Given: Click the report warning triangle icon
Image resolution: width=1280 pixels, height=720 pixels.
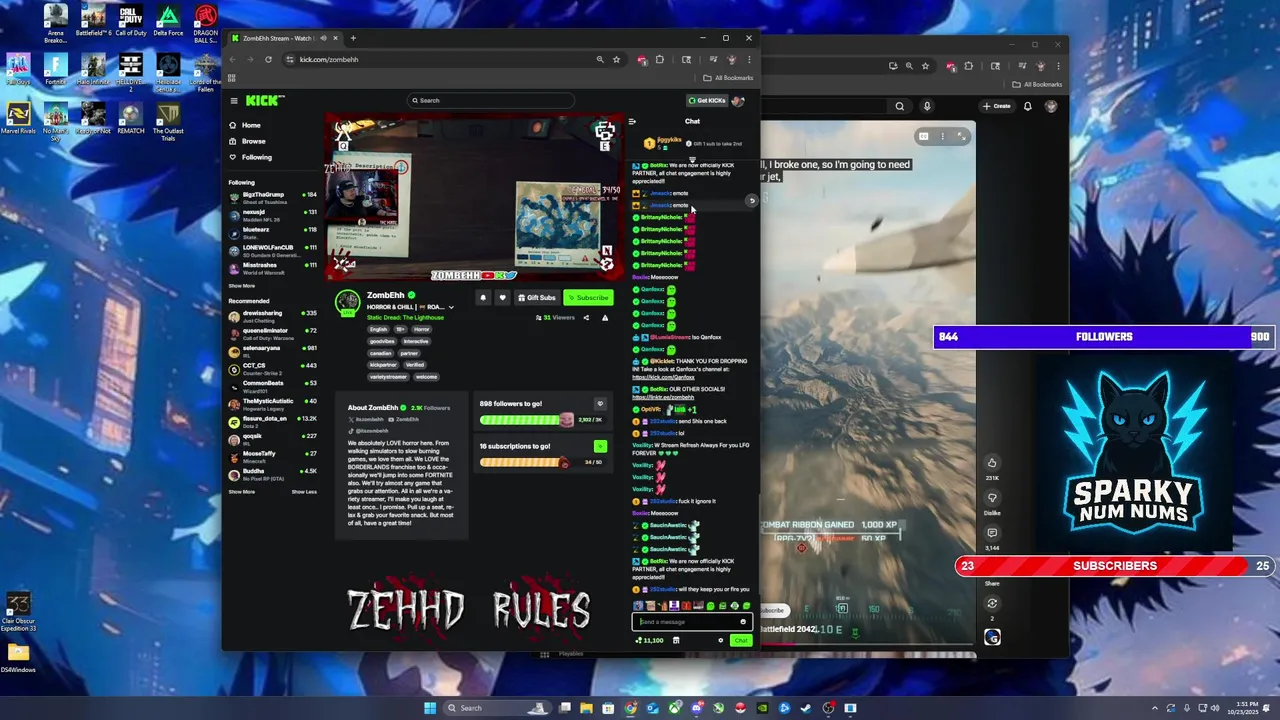Looking at the screenshot, I should [604, 317].
